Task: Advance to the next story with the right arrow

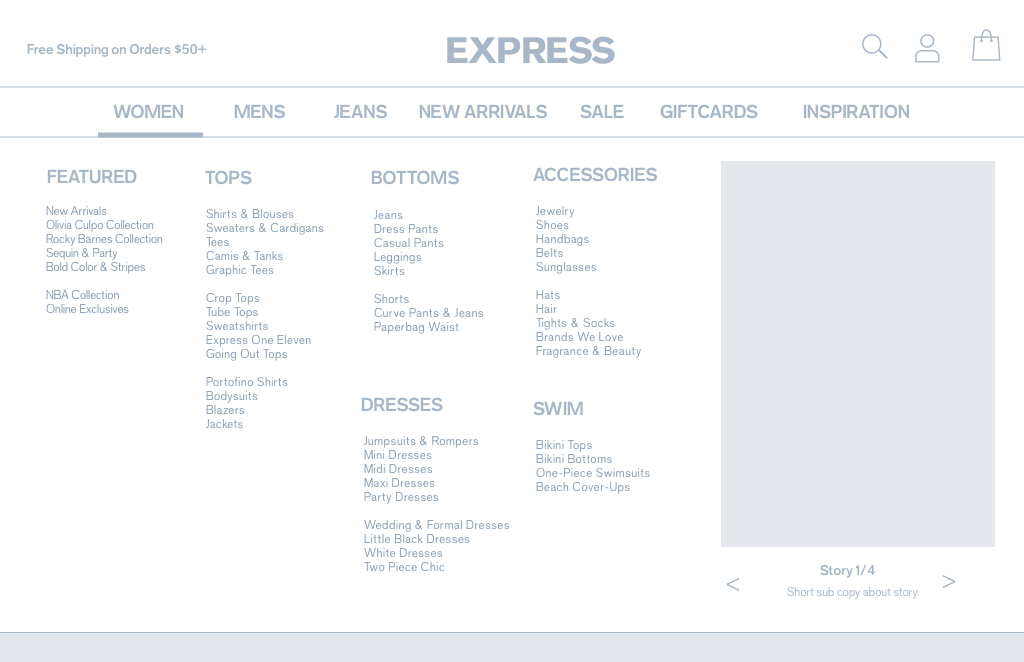Action: click(948, 581)
